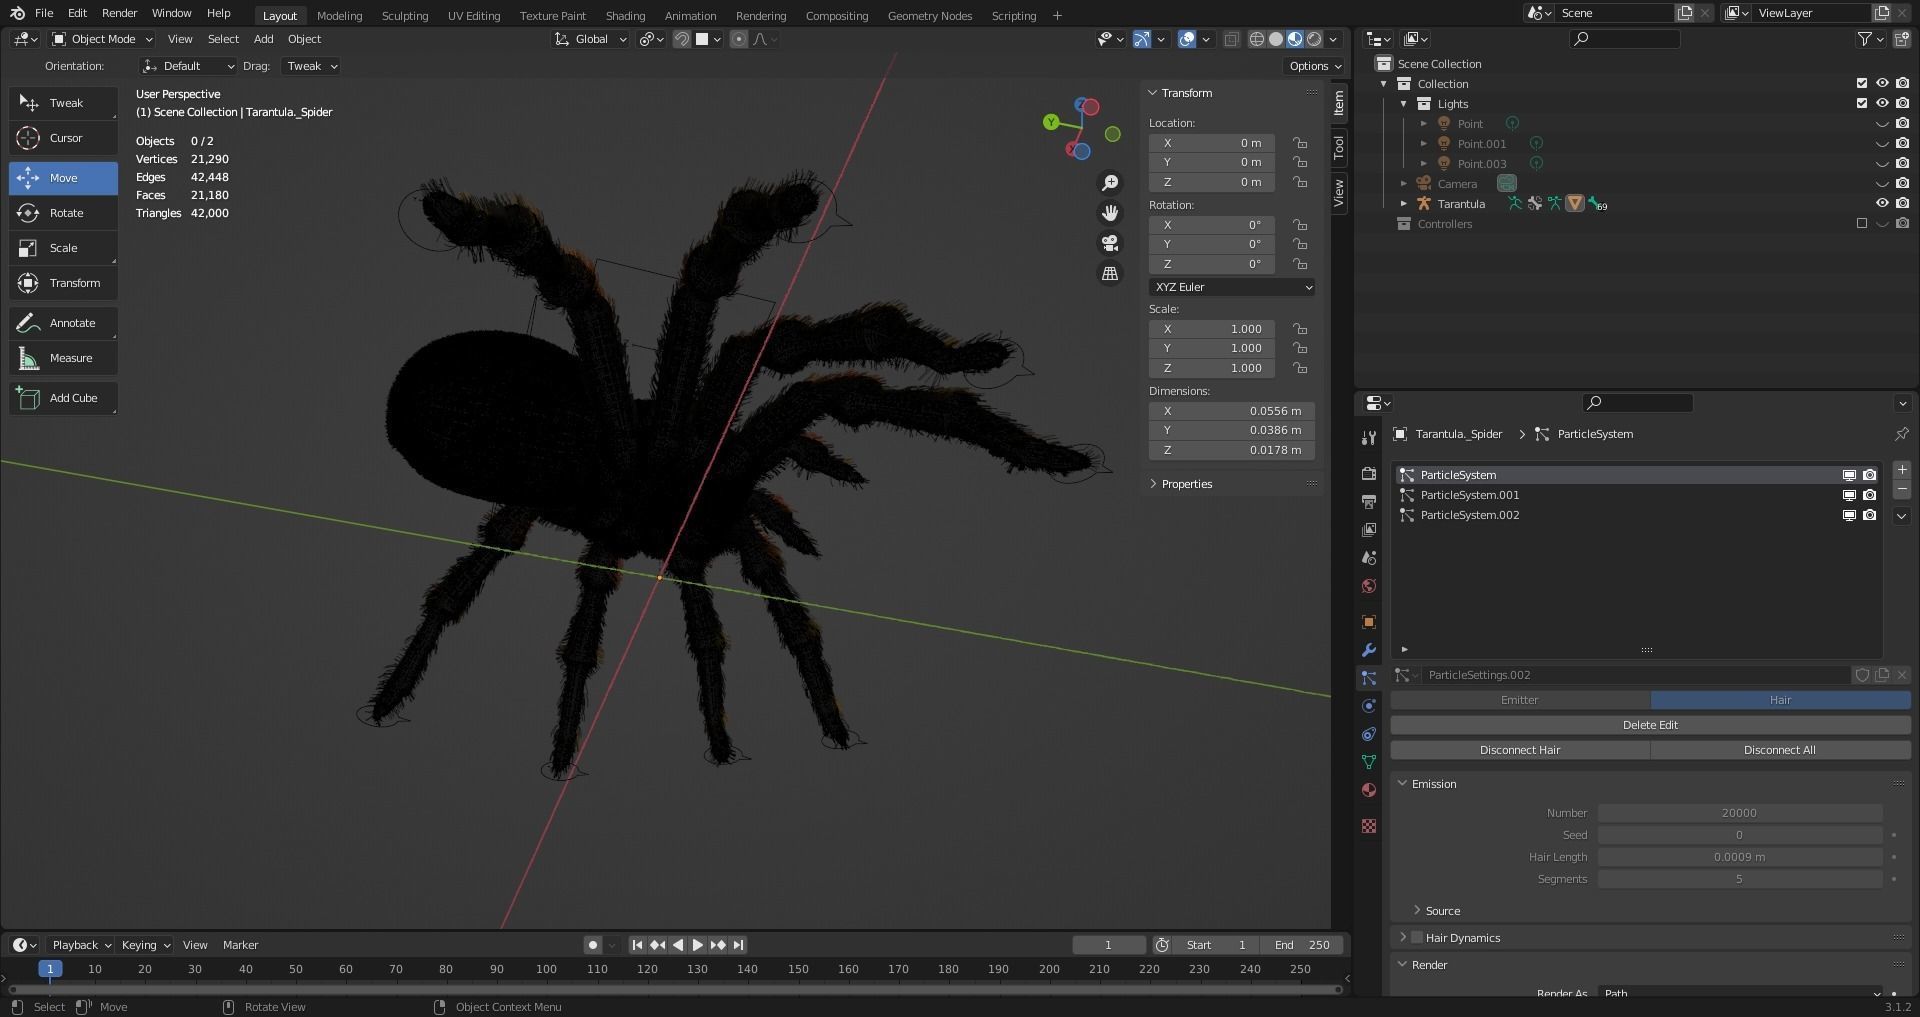The width and height of the screenshot is (1920, 1017).
Task: Switch perspective/orthographic grid icon
Action: coord(1110,273)
